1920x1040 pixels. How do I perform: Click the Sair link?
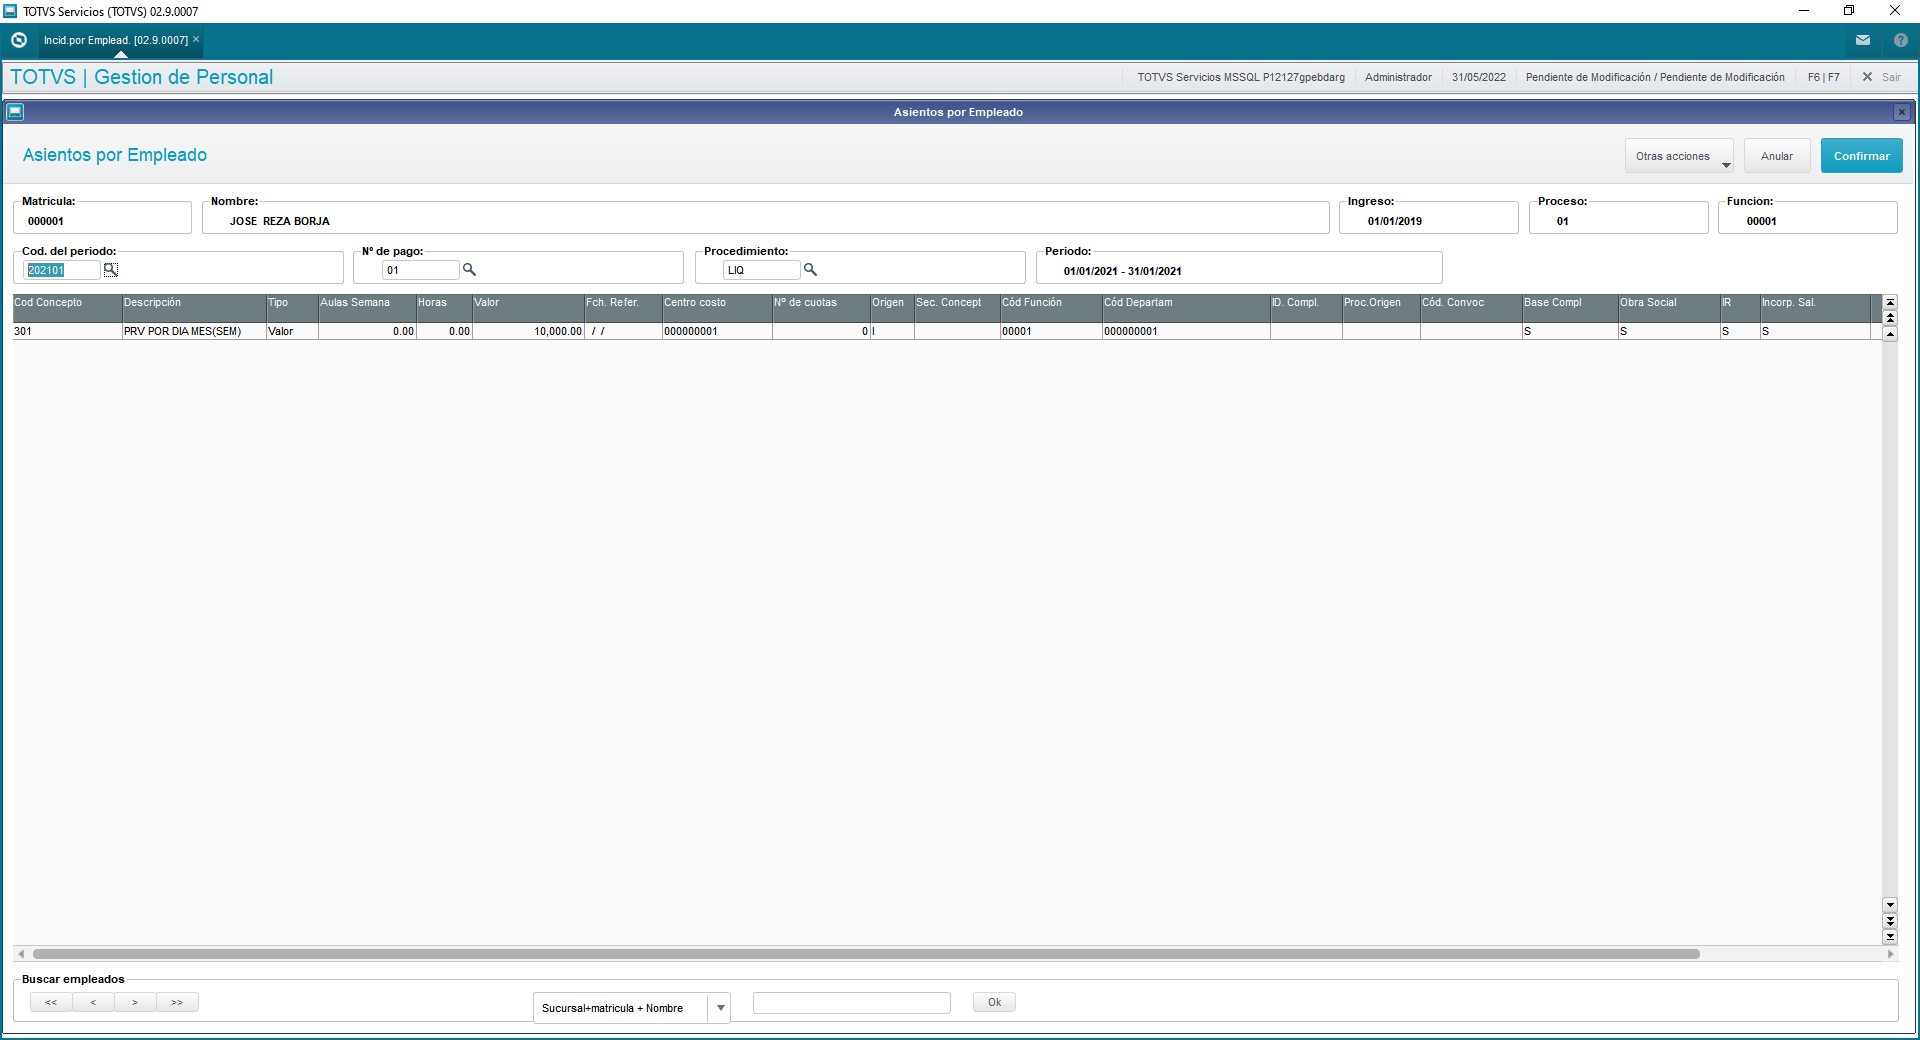tap(1891, 77)
